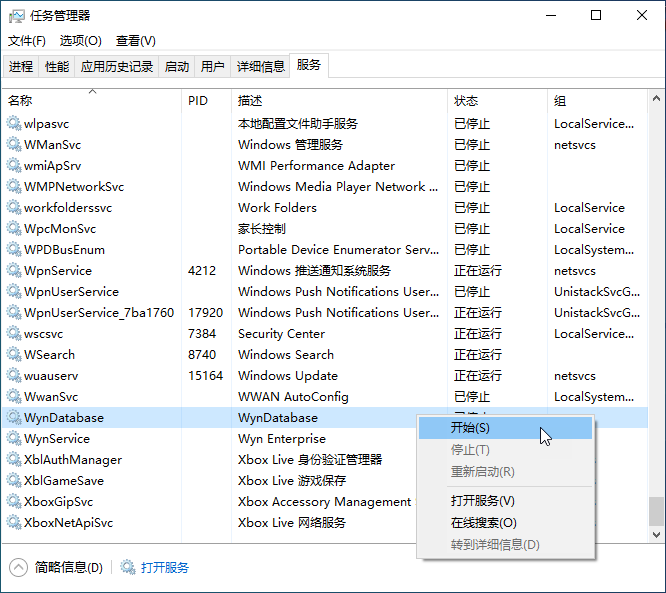The width and height of the screenshot is (666, 593).
Task: Click the Task Manager title bar icon
Action: pyautogui.click(x=17, y=16)
